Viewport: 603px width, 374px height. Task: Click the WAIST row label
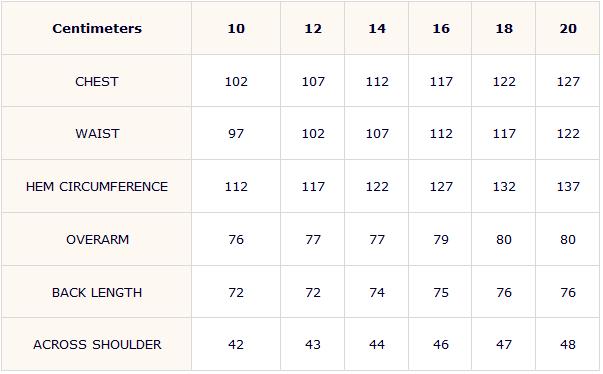click(x=97, y=134)
